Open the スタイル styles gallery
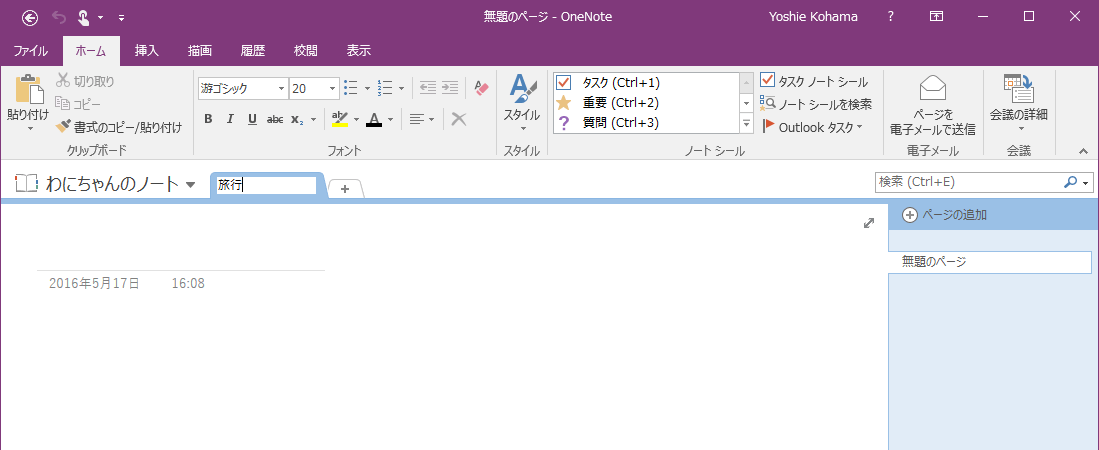The image size is (1099, 450). coord(521,102)
